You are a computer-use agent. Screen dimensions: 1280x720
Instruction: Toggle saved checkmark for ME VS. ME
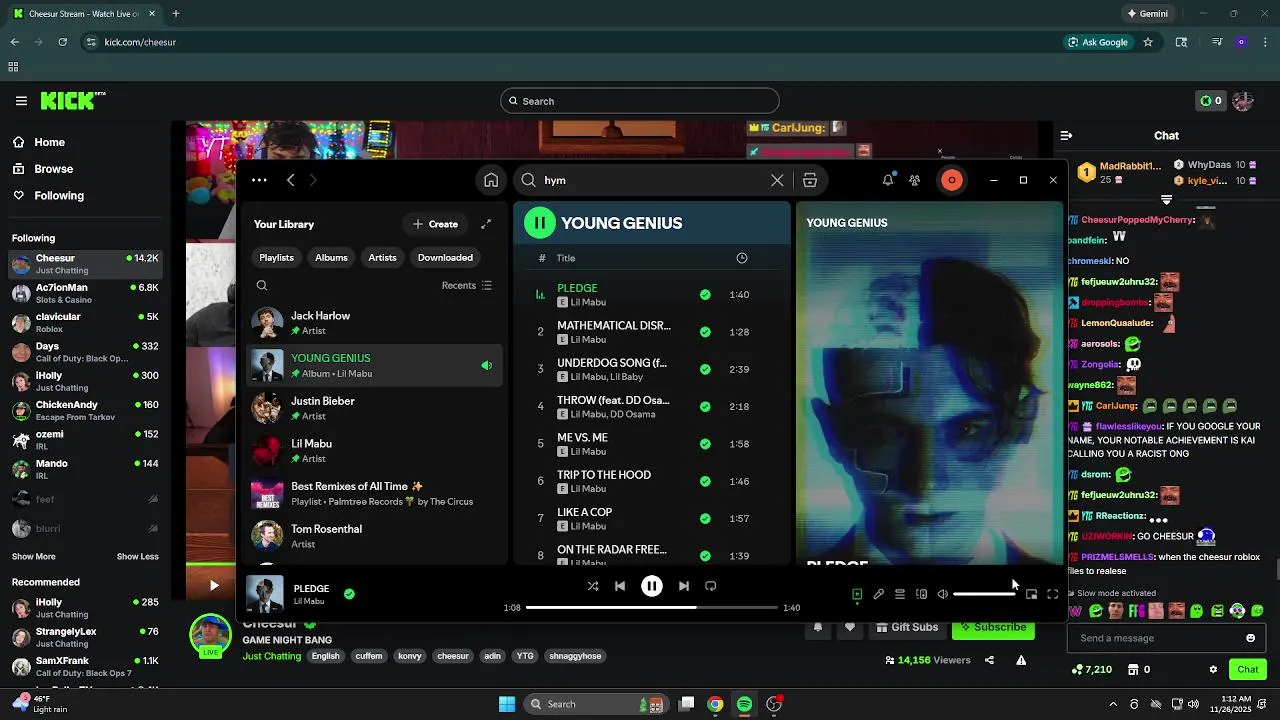point(705,444)
